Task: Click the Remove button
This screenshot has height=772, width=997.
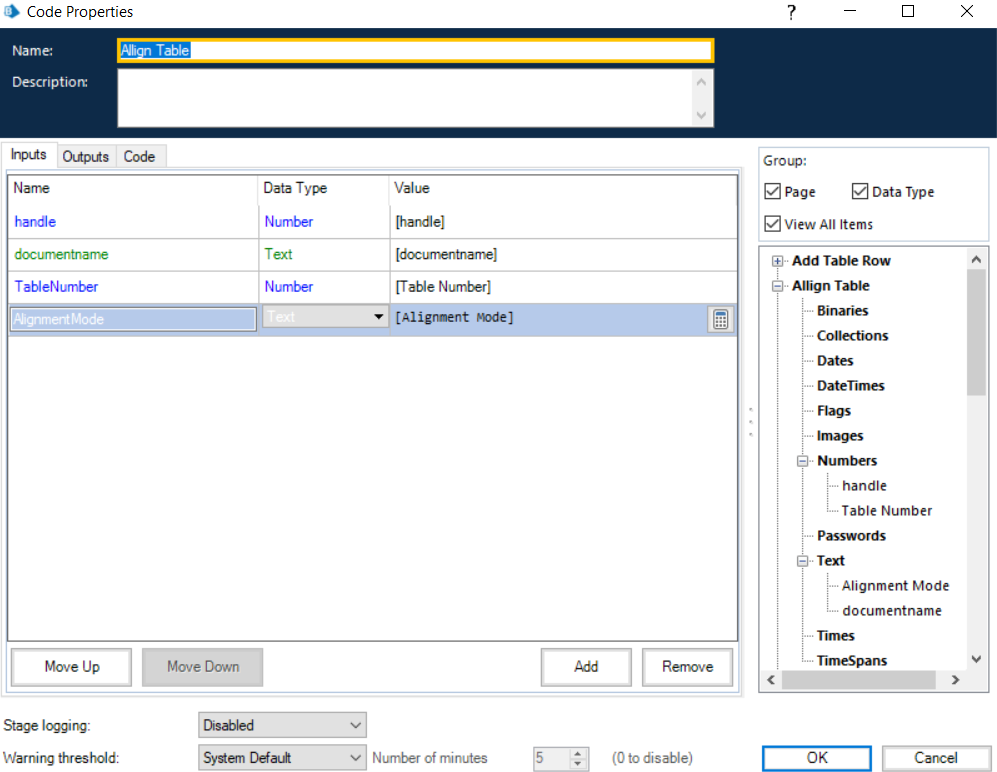Action: tap(687, 667)
